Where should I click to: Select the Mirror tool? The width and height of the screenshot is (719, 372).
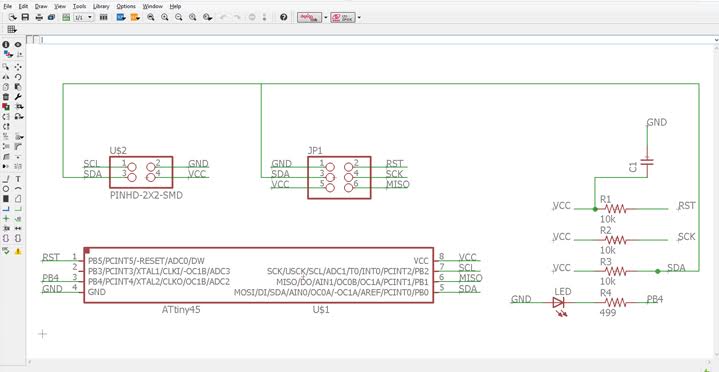tap(6, 77)
